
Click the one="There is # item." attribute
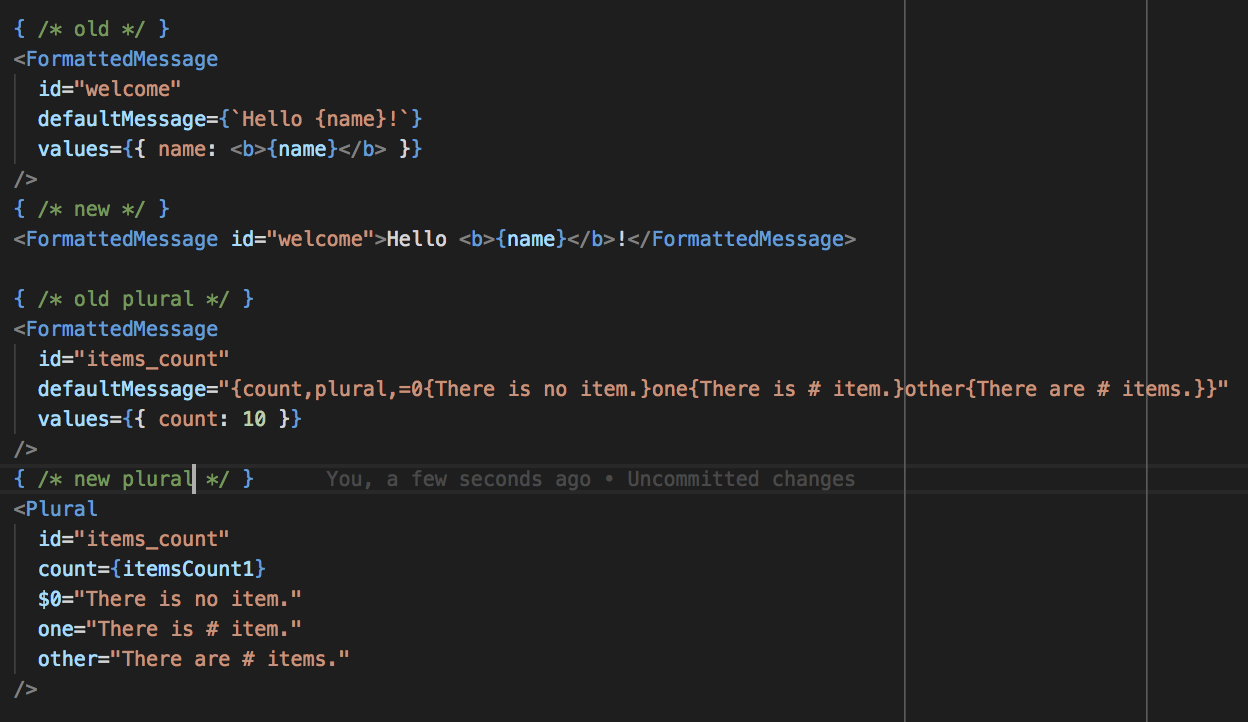coord(170,629)
